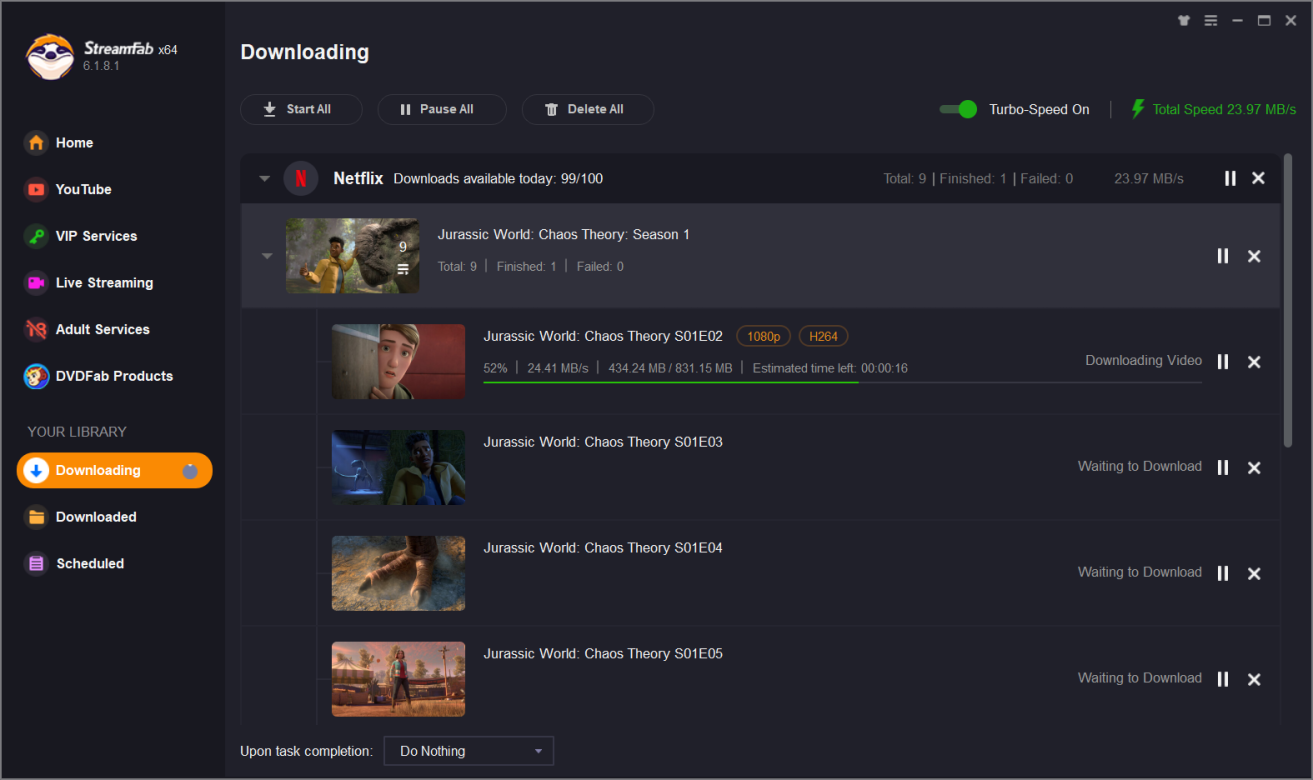Click the StreamFab sloth logo
Screen dimensions: 1313x780
point(49,56)
